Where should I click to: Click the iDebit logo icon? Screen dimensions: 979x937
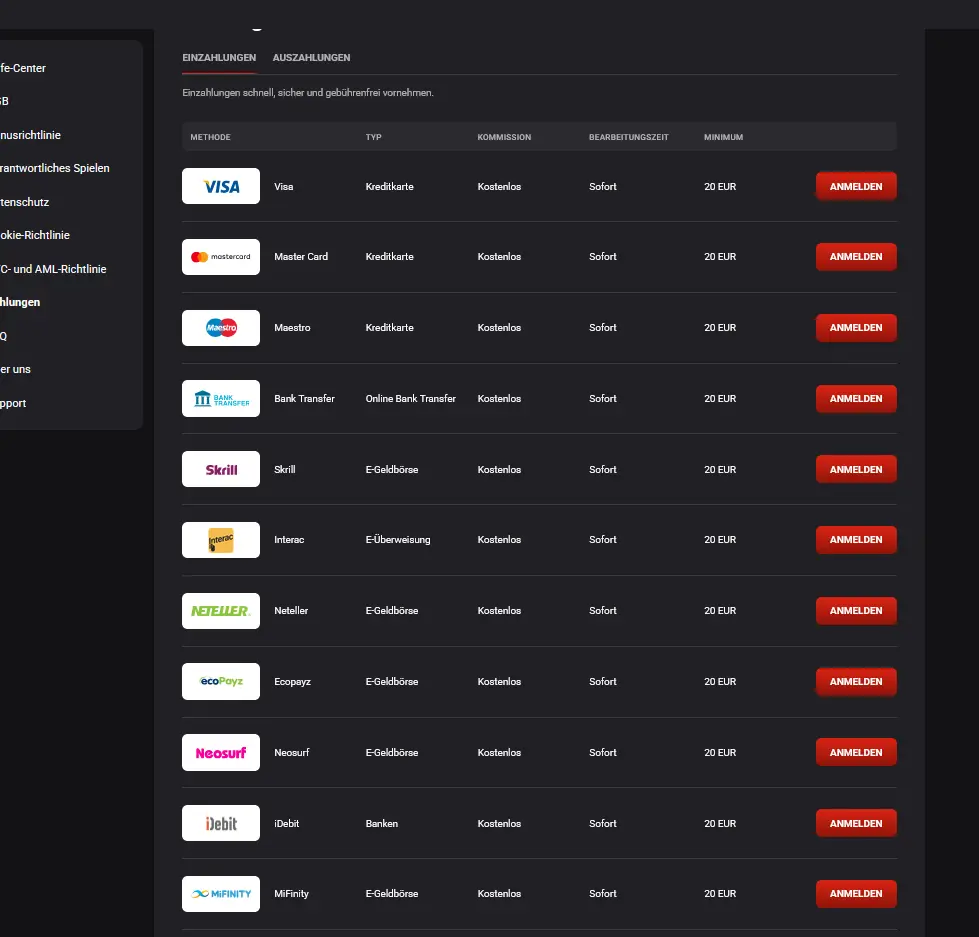pyautogui.click(x=221, y=823)
